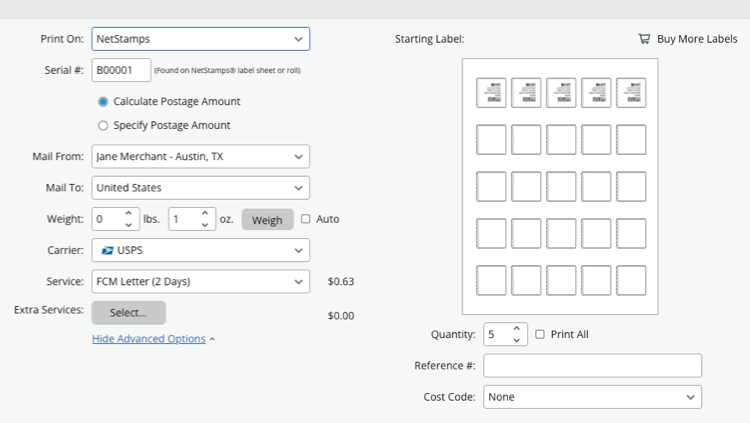Viewport: 750px width, 423px height.
Task: Click the Weigh button
Action: [267, 220]
